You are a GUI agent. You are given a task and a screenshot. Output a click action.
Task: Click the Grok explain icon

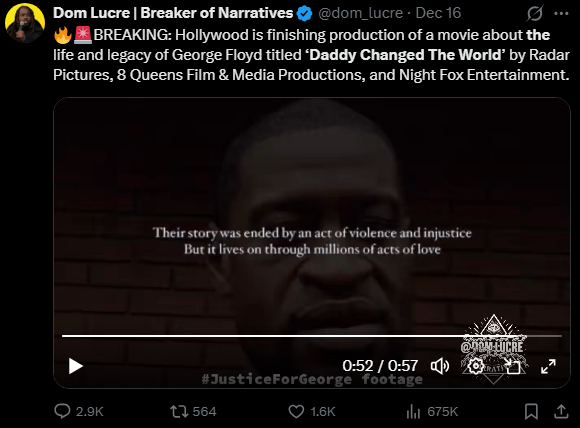click(x=535, y=14)
